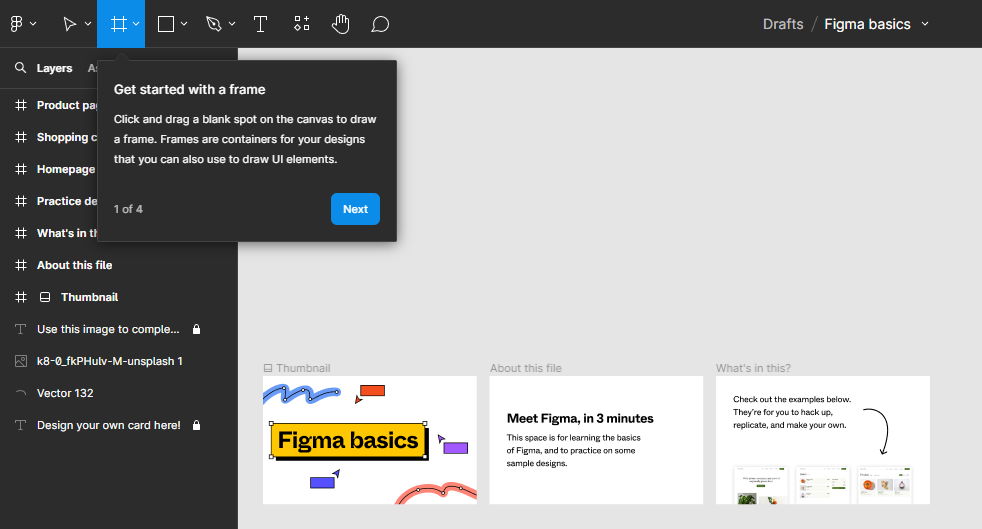Select the Hand tool

click(340, 23)
